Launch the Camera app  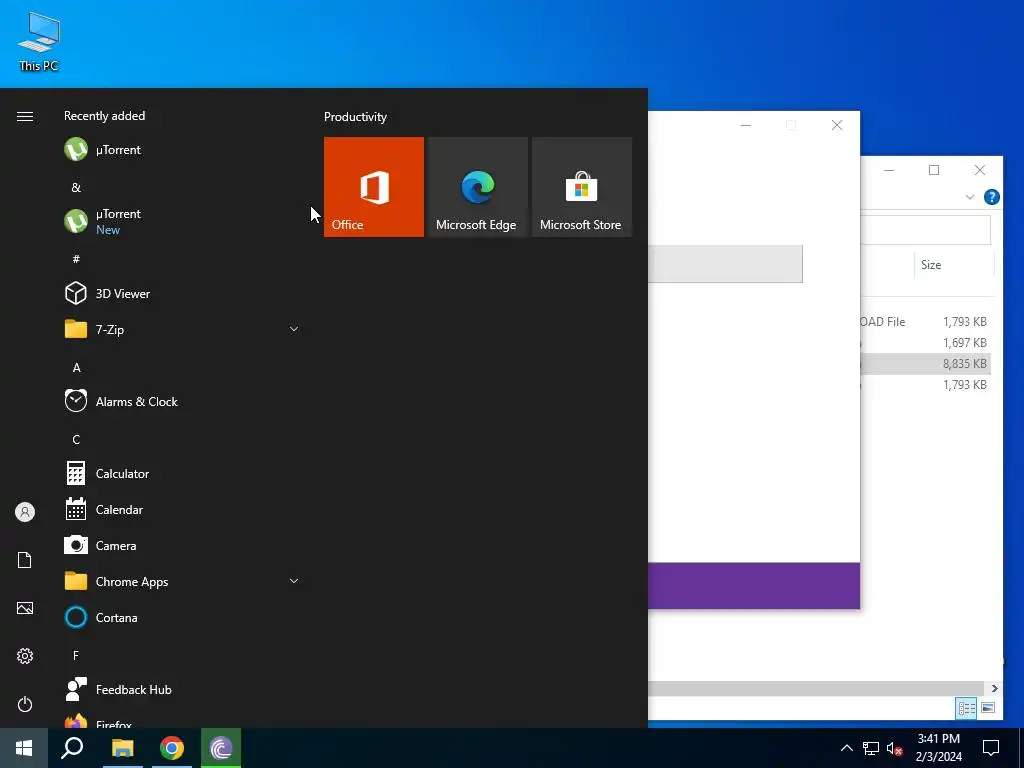[x=182, y=545]
